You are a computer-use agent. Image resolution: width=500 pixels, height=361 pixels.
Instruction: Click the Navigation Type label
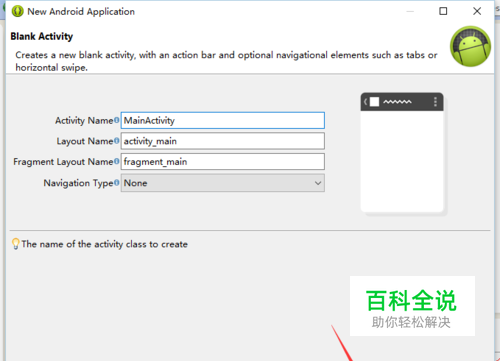point(78,183)
